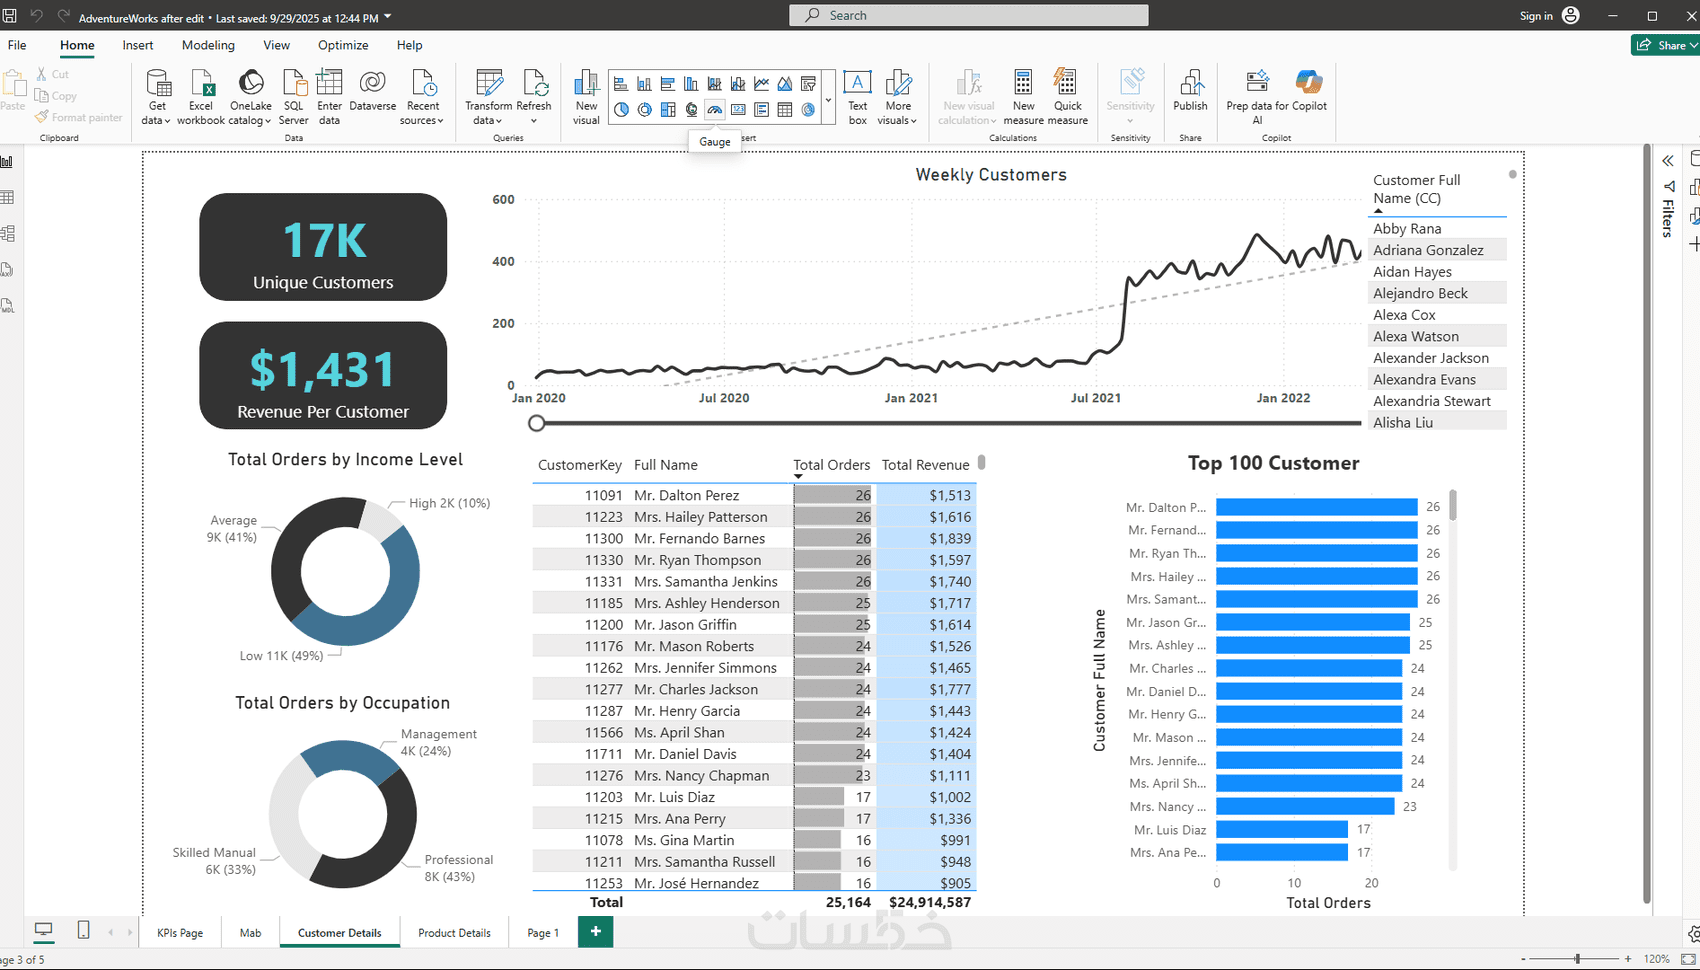Click the customer table's vertical scrollbar

pyautogui.click(x=982, y=462)
